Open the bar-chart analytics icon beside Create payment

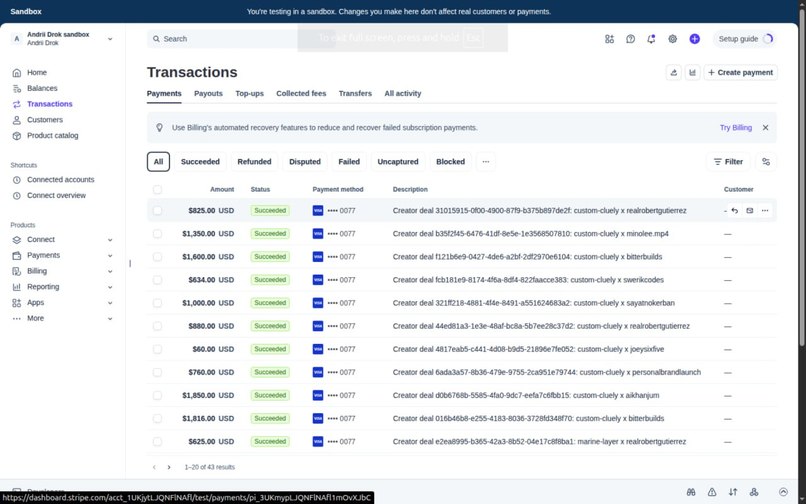click(692, 73)
